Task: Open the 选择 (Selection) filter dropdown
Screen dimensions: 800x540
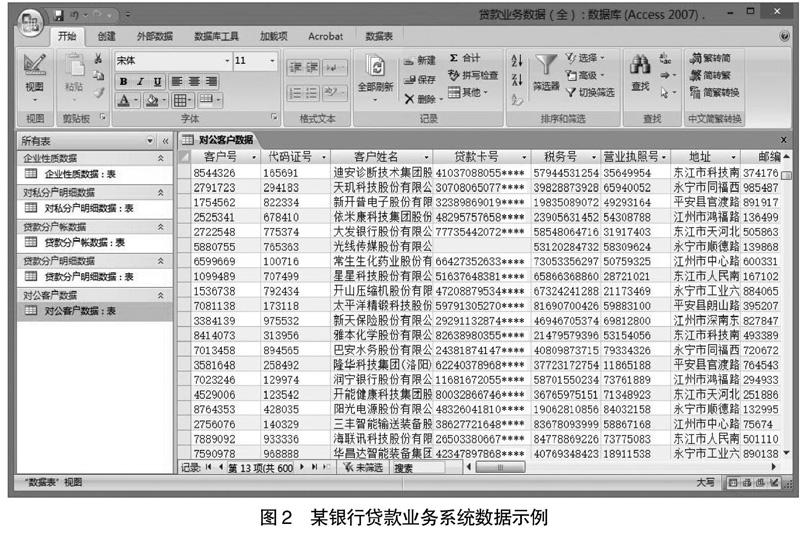Action: pyautogui.click(x=585, y=58)
